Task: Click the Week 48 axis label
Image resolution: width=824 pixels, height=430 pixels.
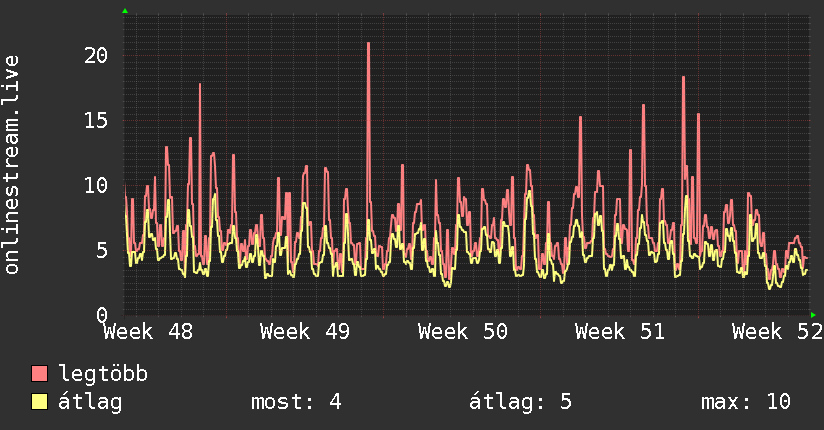Action: tap(148, 332)
